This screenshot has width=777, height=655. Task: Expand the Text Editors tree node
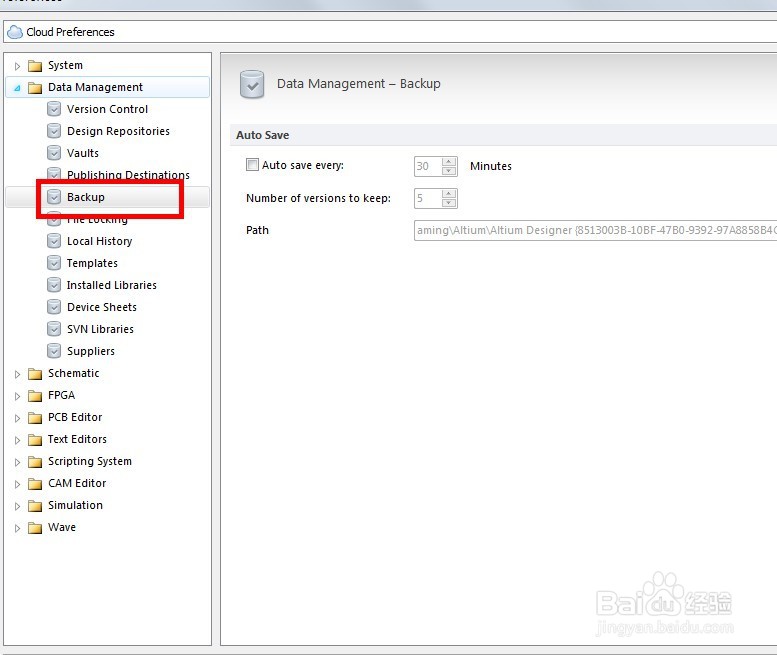point(17,440)
